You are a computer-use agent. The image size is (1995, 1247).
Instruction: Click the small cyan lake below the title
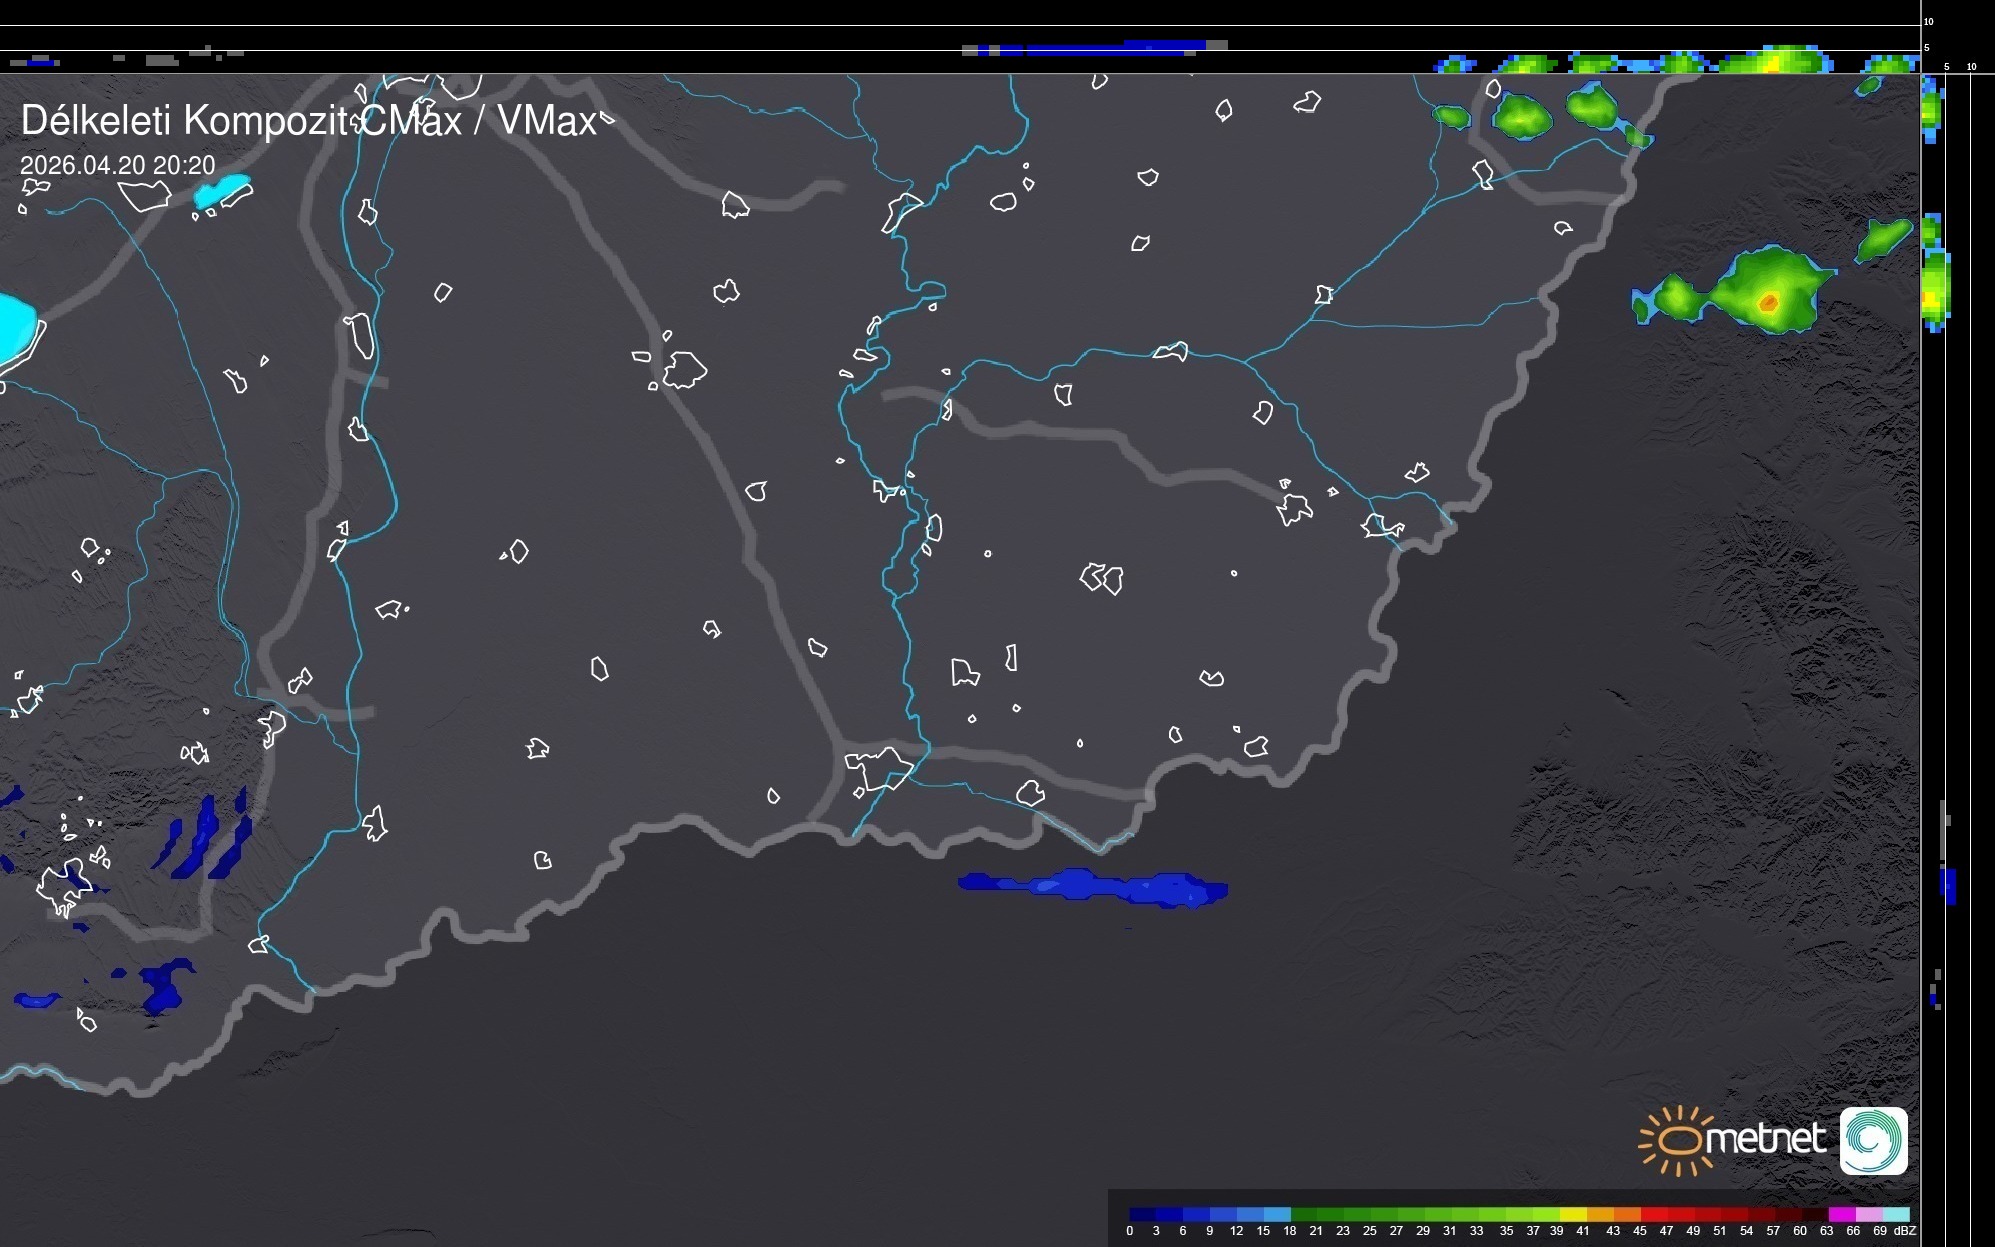[222, 190]
